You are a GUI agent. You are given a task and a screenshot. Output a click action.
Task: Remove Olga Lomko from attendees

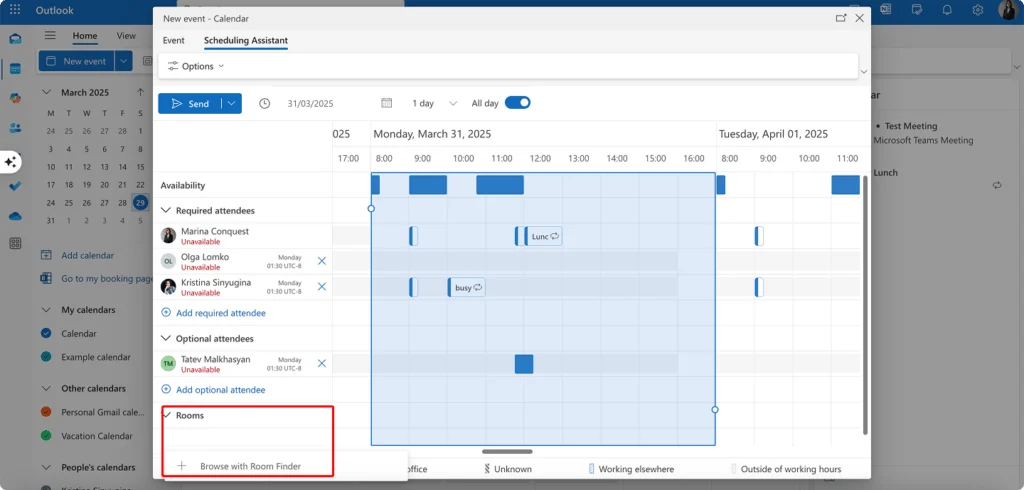pyautogui.click(x=321, y=261)
